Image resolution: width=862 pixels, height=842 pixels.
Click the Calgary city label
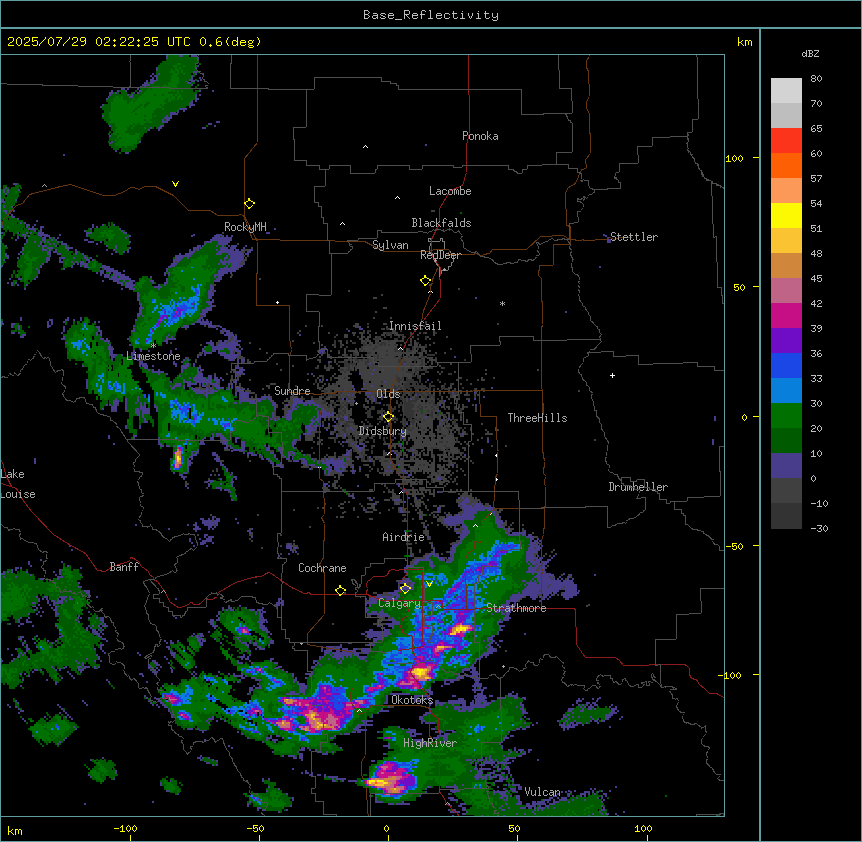click(x=399, y=603)
